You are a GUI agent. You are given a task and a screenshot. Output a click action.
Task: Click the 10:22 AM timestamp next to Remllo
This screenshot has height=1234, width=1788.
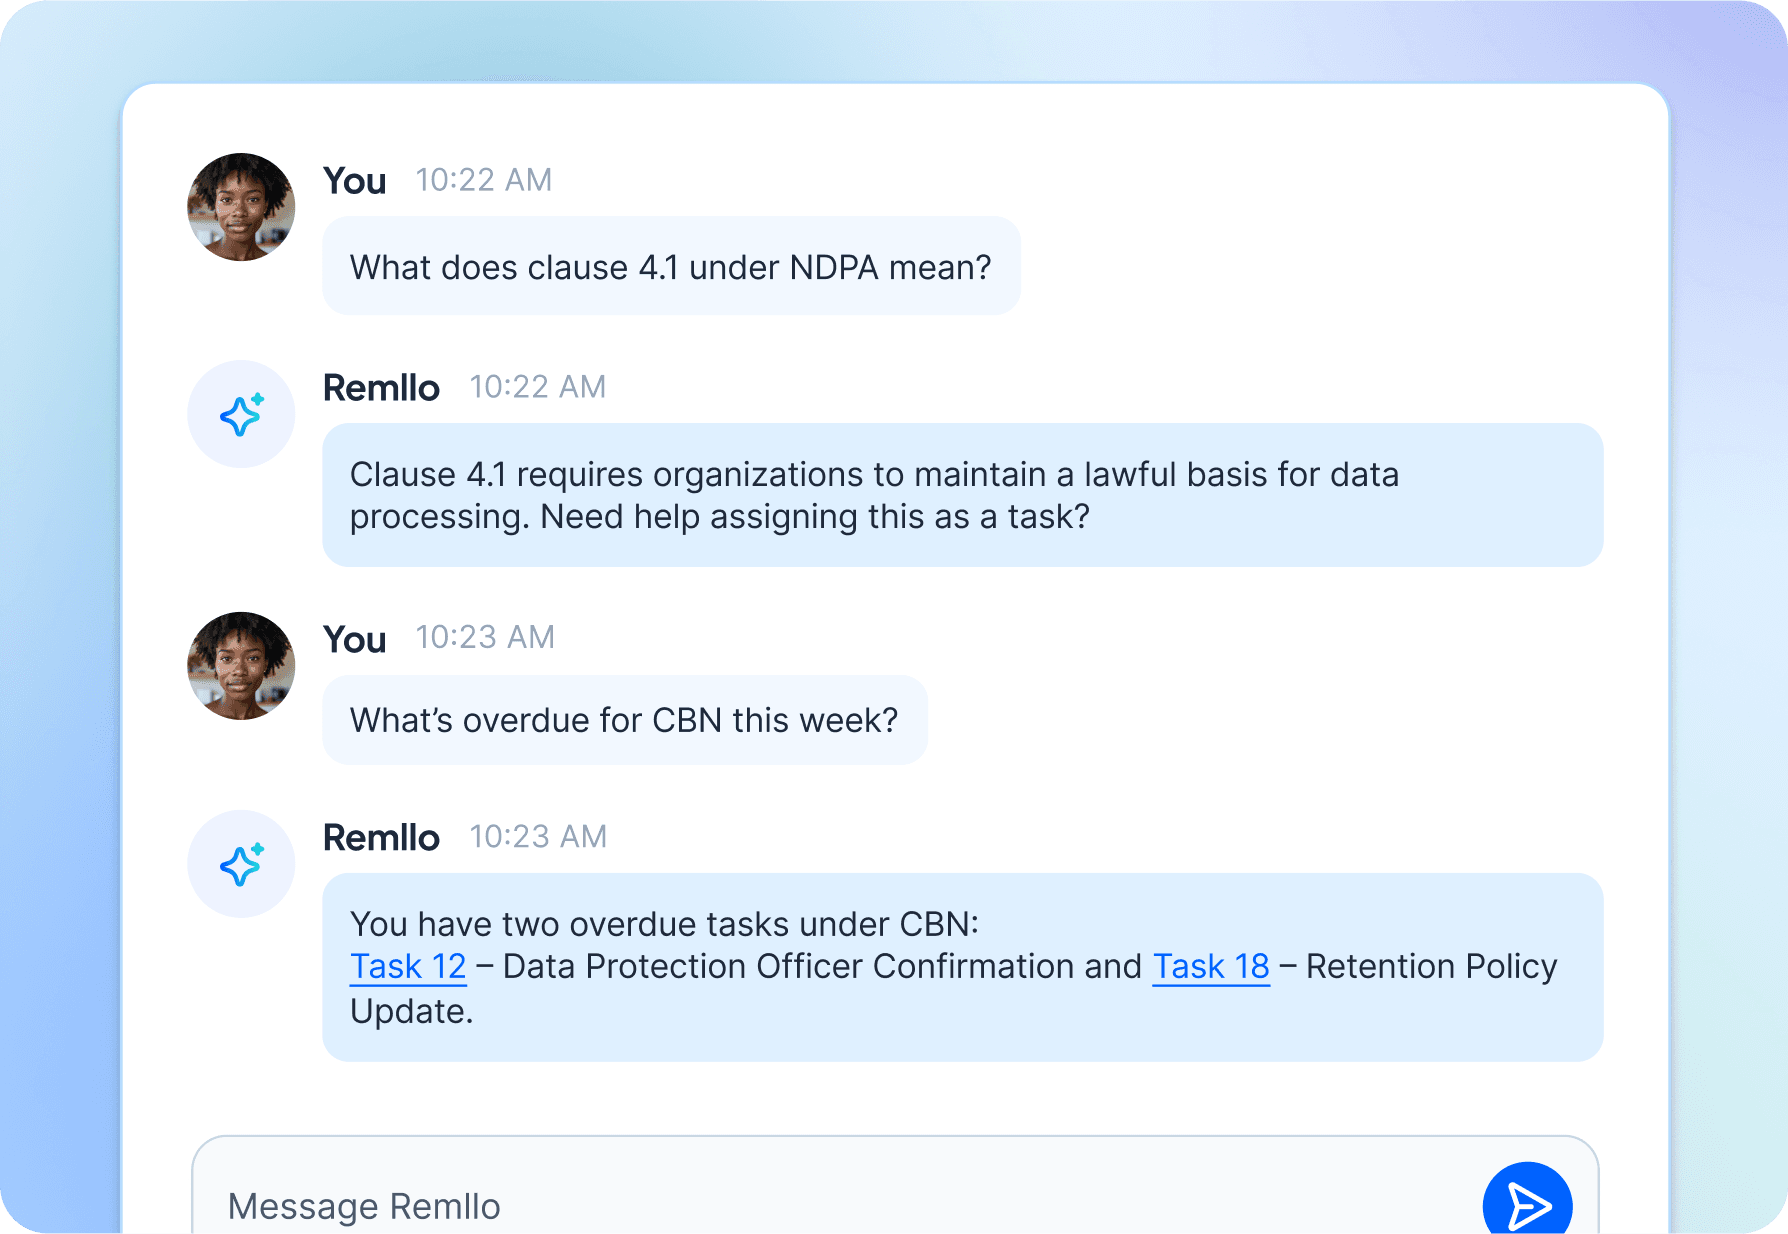coord(538,387)
